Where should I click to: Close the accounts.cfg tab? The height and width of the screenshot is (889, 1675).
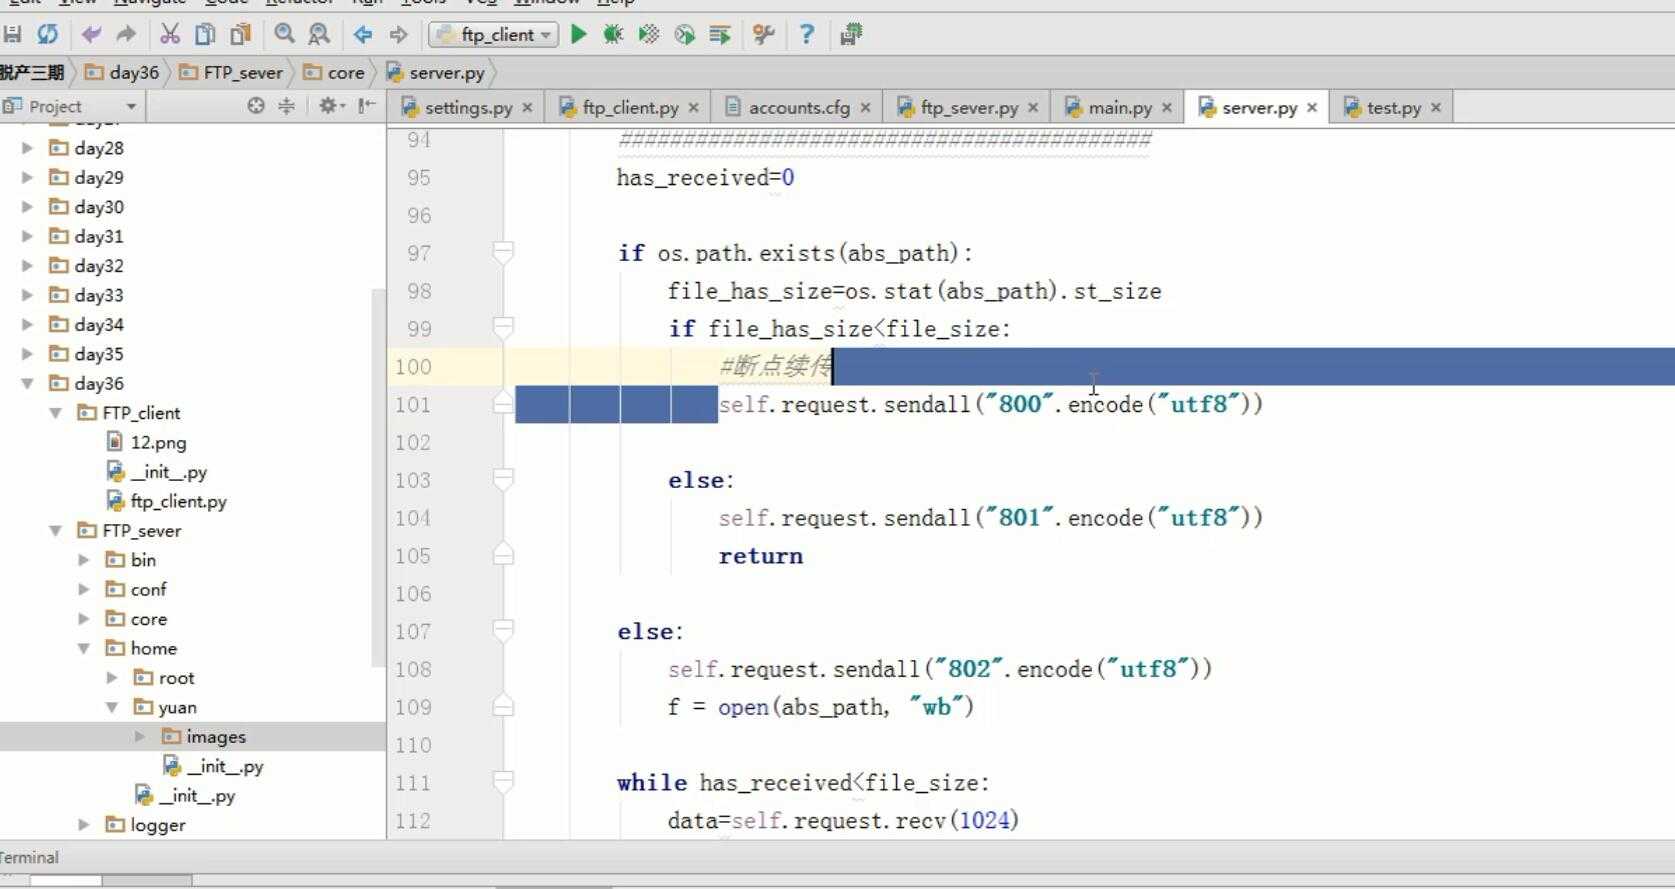[865, 107]
